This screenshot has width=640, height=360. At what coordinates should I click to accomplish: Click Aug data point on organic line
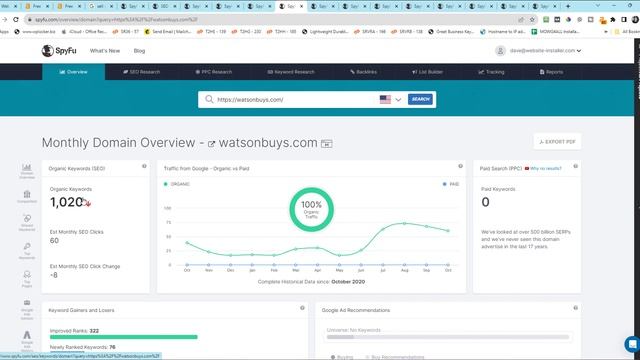pyautogui.click(x=404, y=223)
